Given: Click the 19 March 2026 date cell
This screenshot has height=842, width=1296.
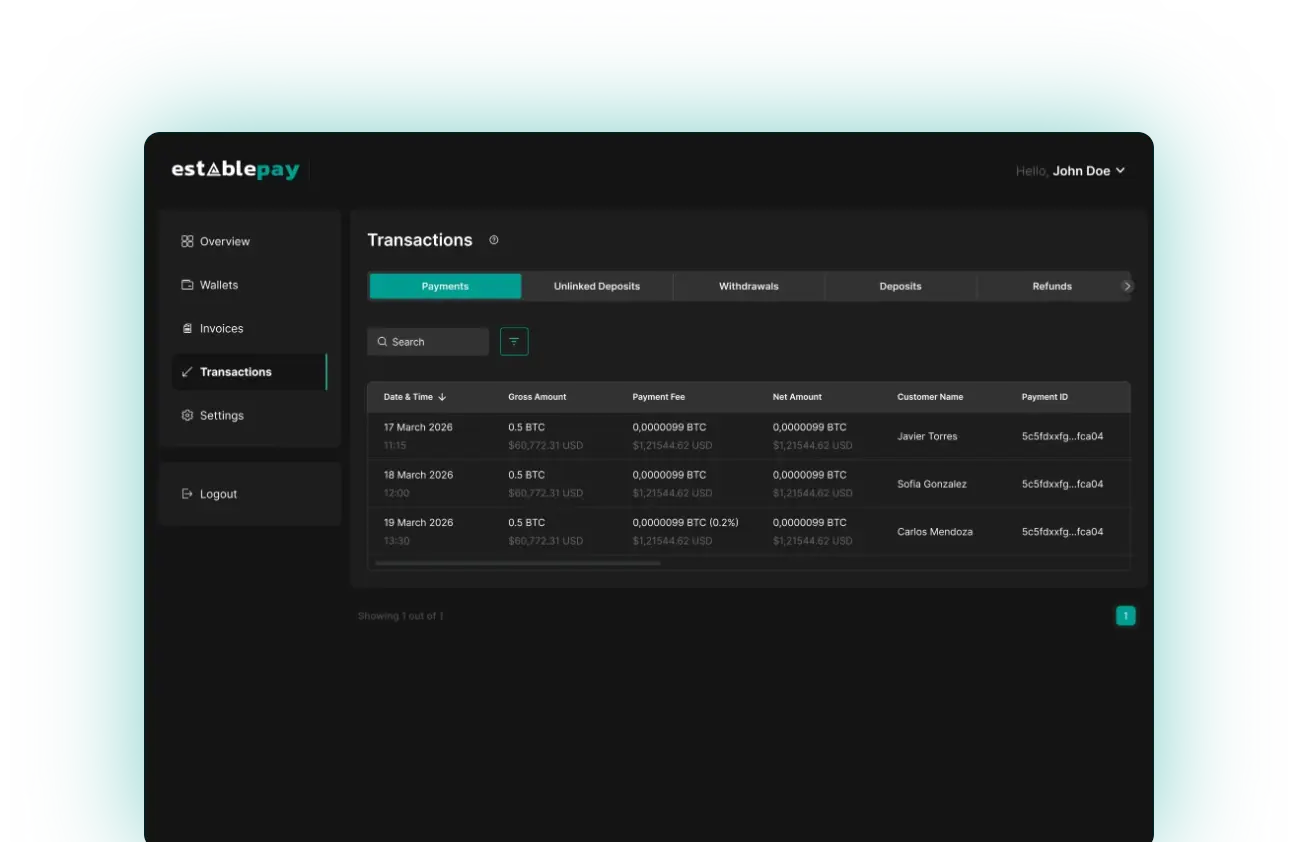Looking at the screenshot, I should (418, 523).
